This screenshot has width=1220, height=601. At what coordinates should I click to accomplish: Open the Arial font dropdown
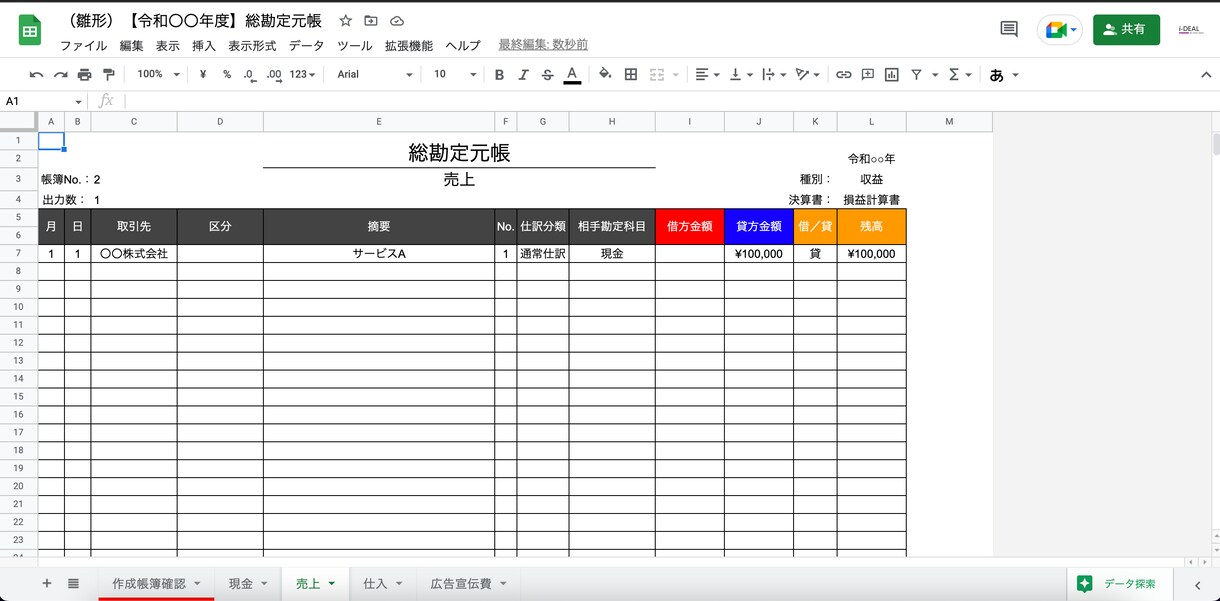click(x=374, y=75)
